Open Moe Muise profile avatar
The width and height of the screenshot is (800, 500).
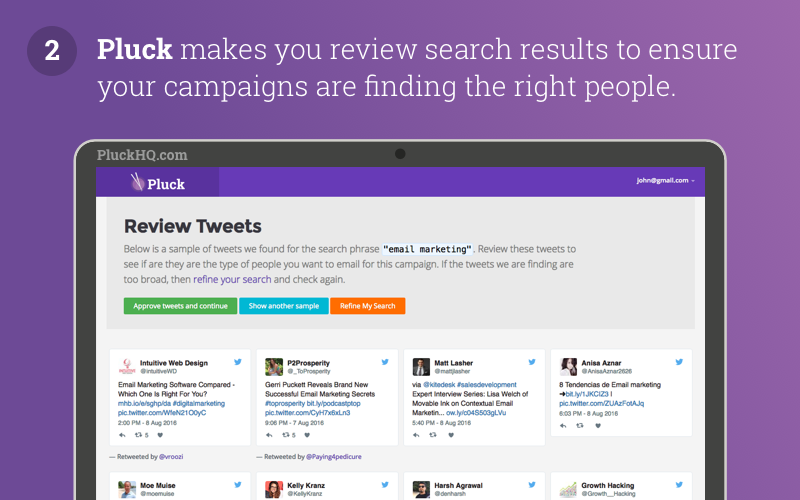tap(127, 490)
